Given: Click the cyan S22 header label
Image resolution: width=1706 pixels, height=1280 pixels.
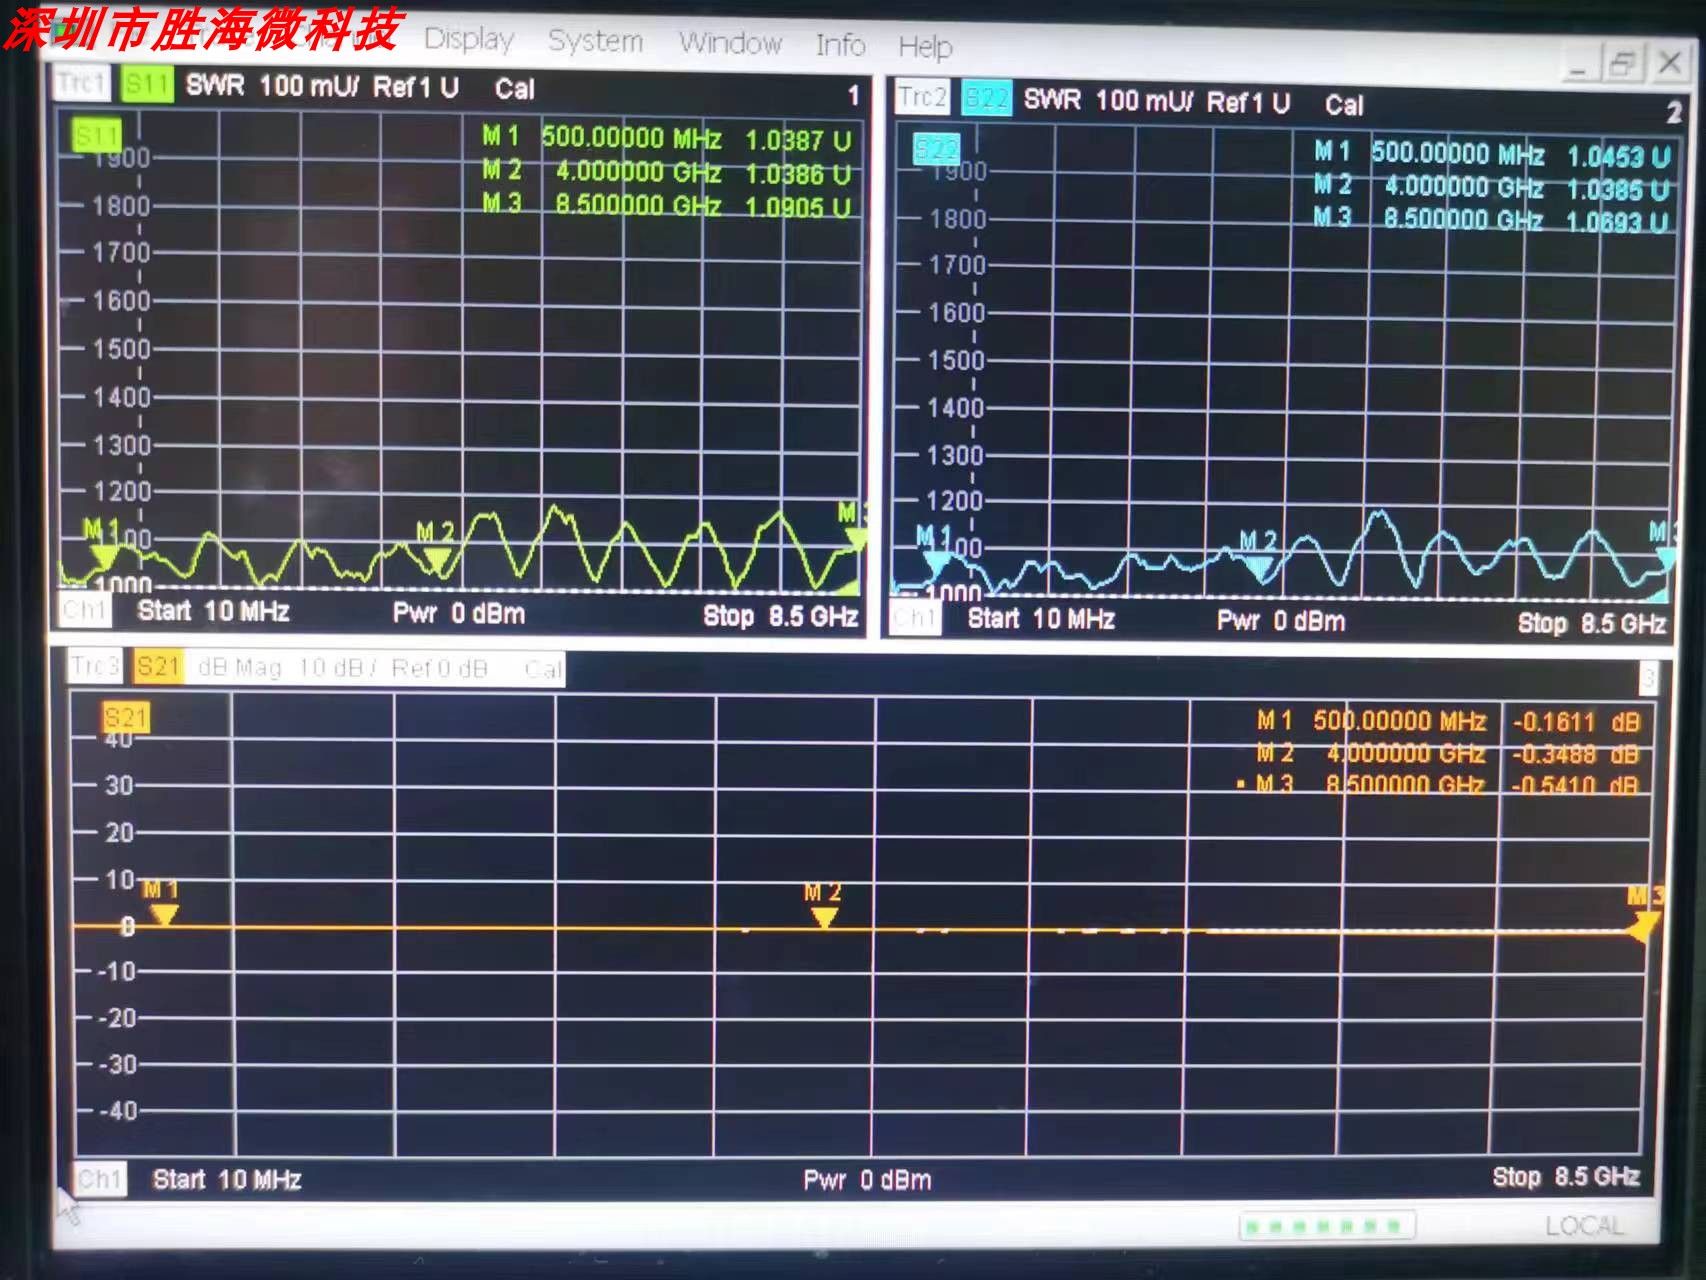Looking at the screenshot, I should point(986,99).
